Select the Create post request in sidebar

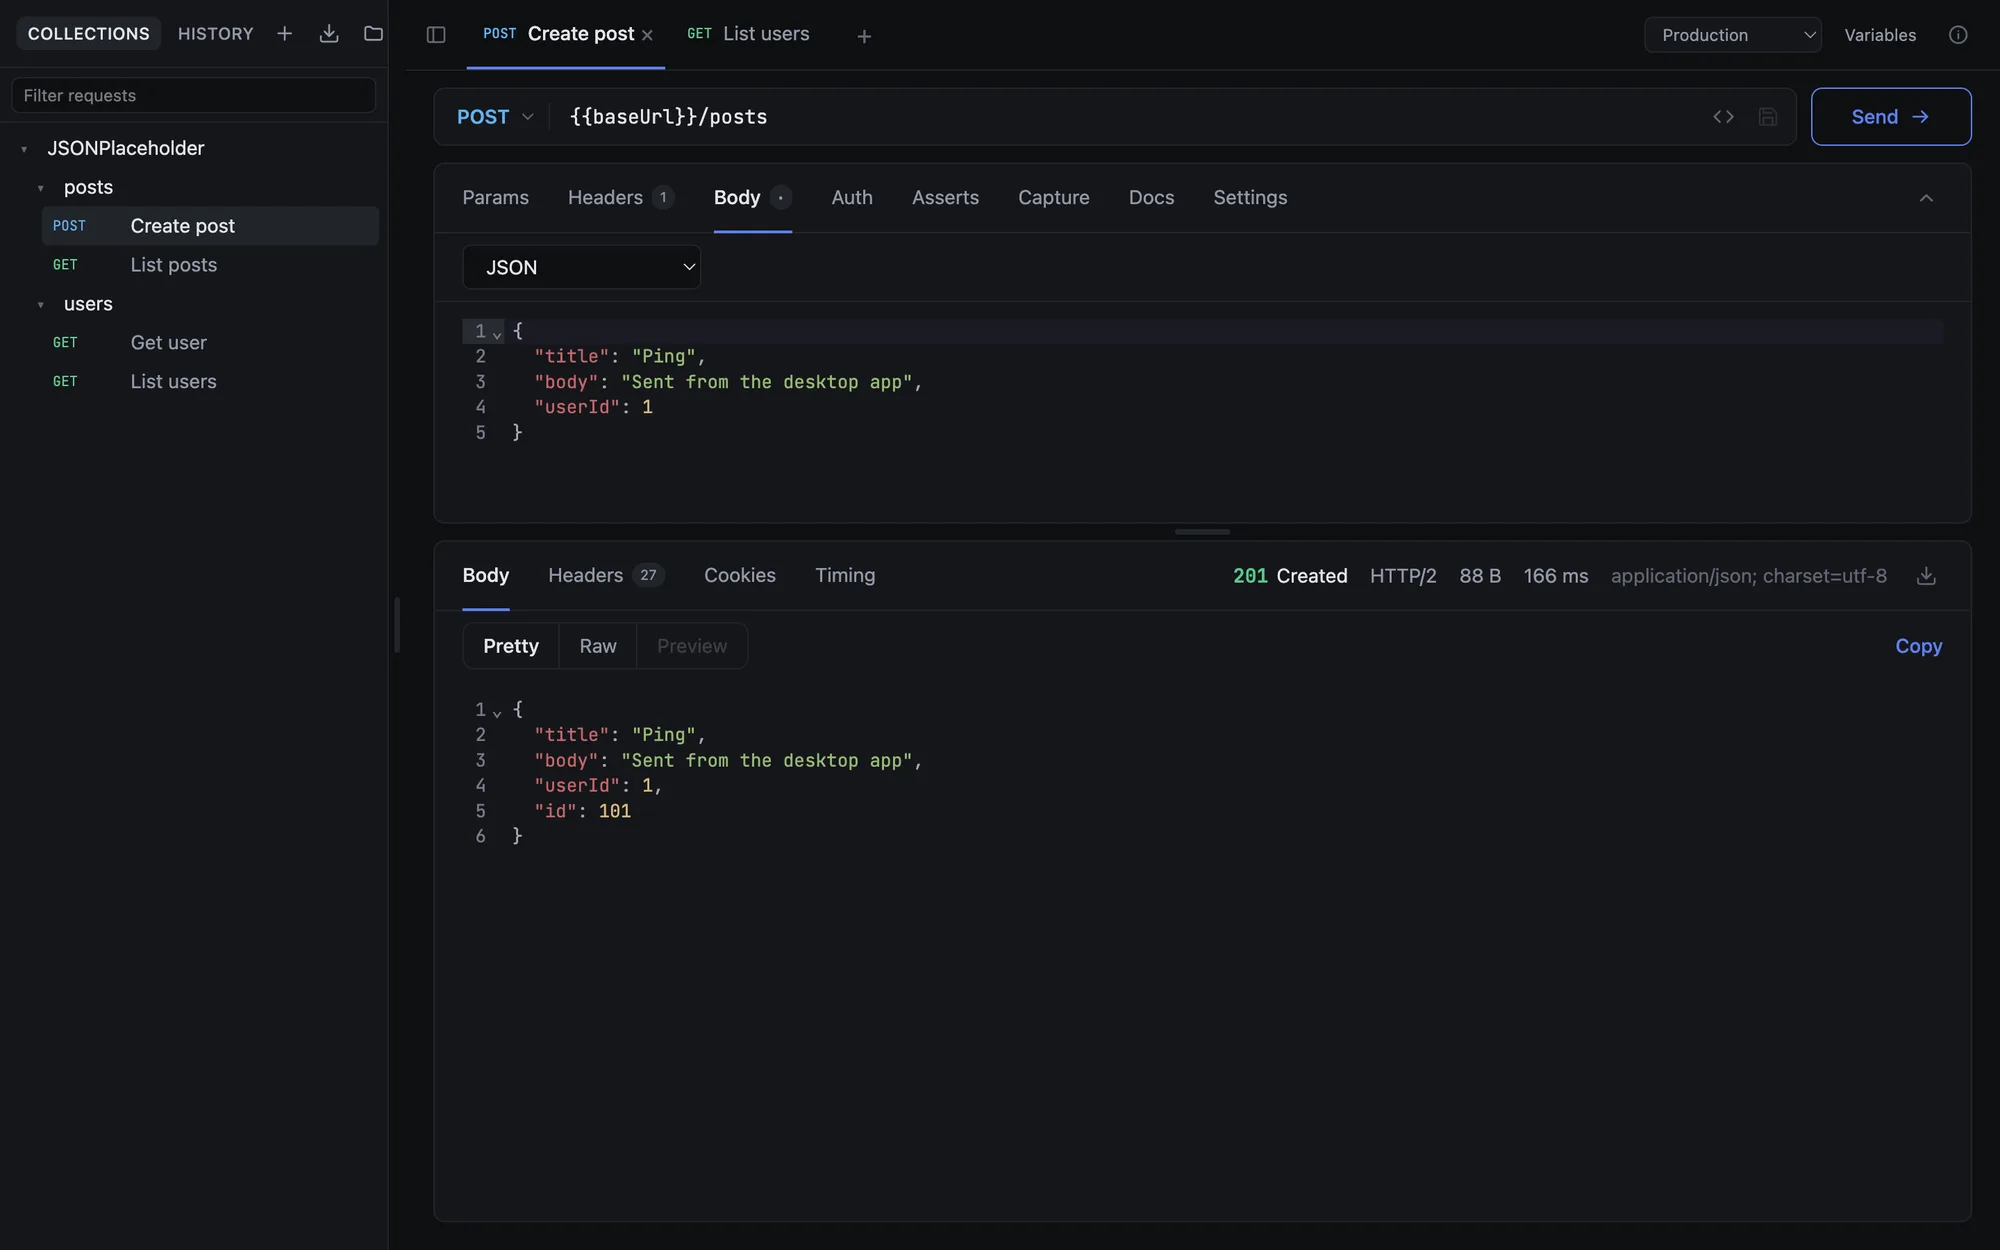[x=210, y=226]
